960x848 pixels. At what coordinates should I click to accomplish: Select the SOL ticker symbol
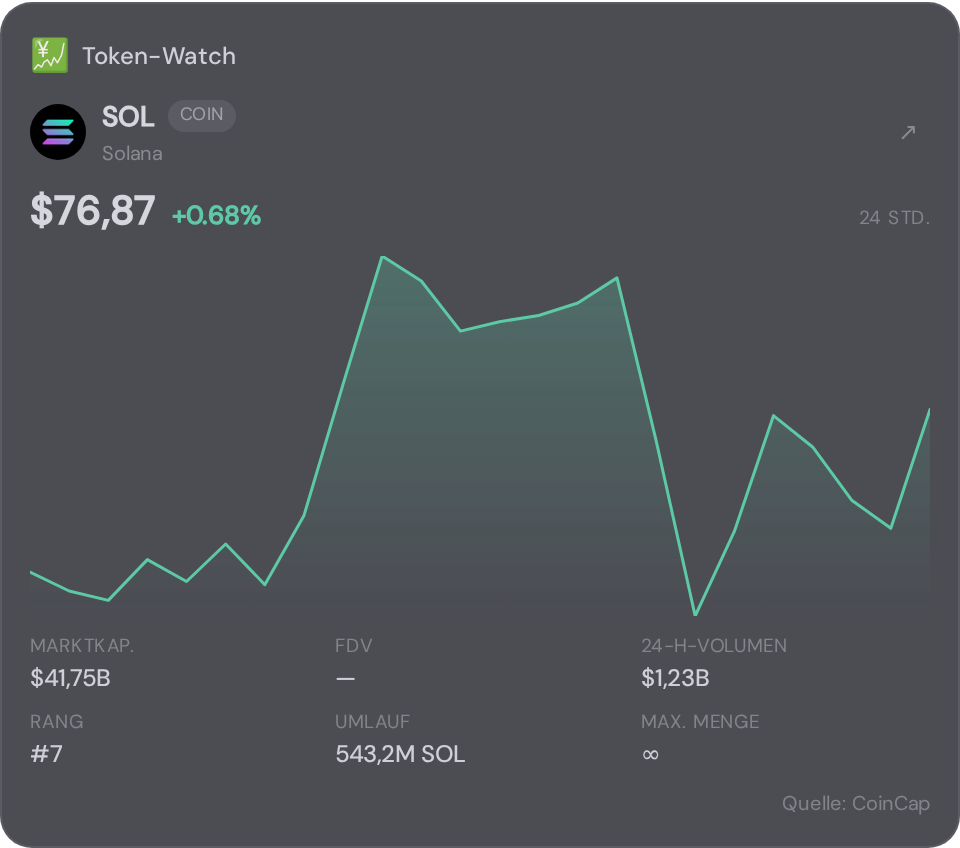128,116
